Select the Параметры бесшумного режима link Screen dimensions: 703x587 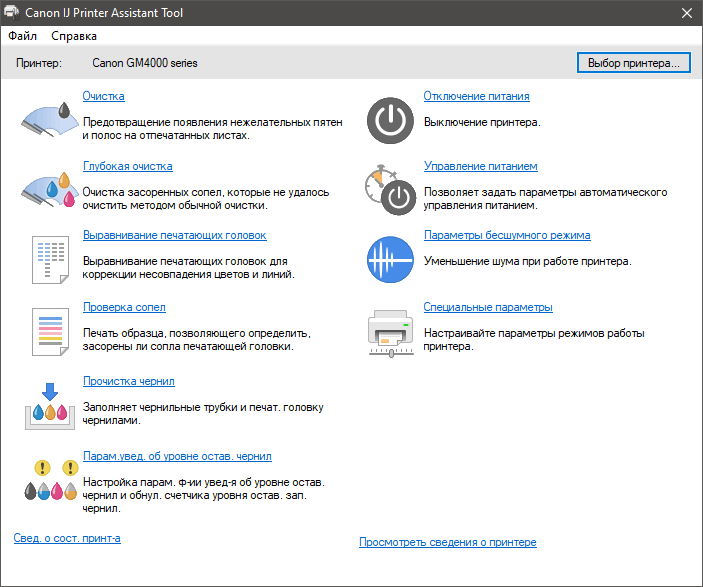(506, 235)
